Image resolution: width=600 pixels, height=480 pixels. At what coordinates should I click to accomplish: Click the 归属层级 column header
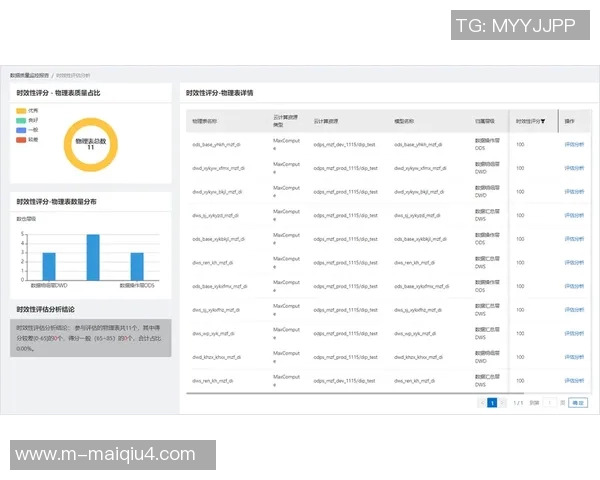point(484,121)
